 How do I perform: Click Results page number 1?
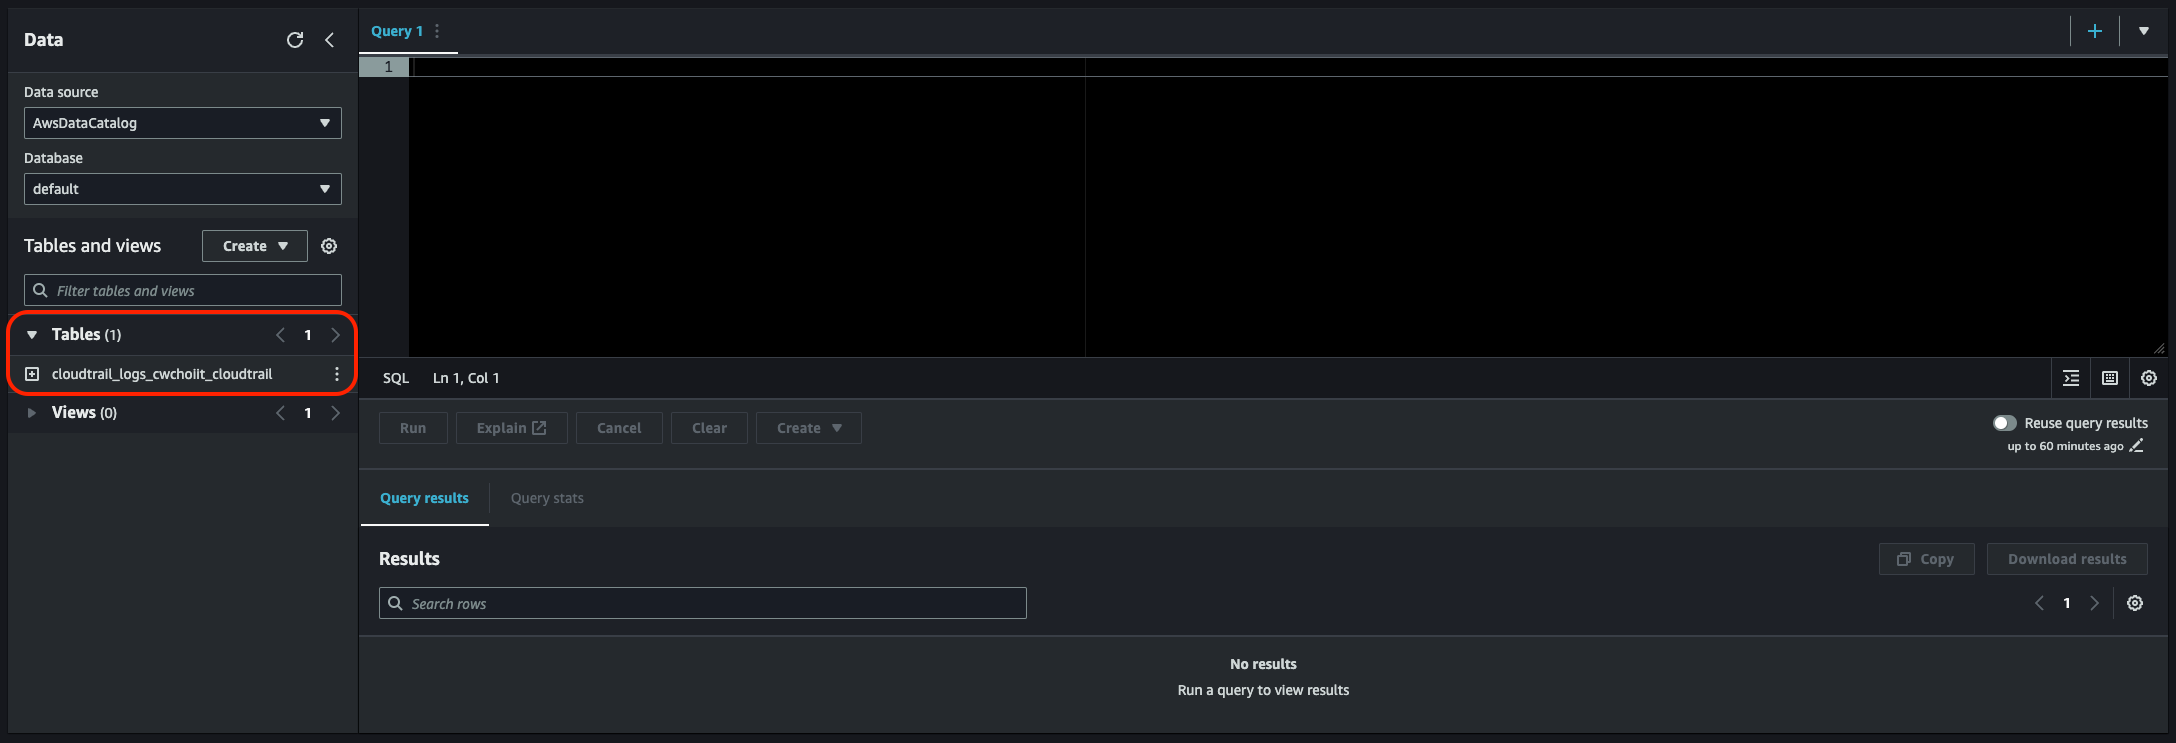click(2067, 603)
